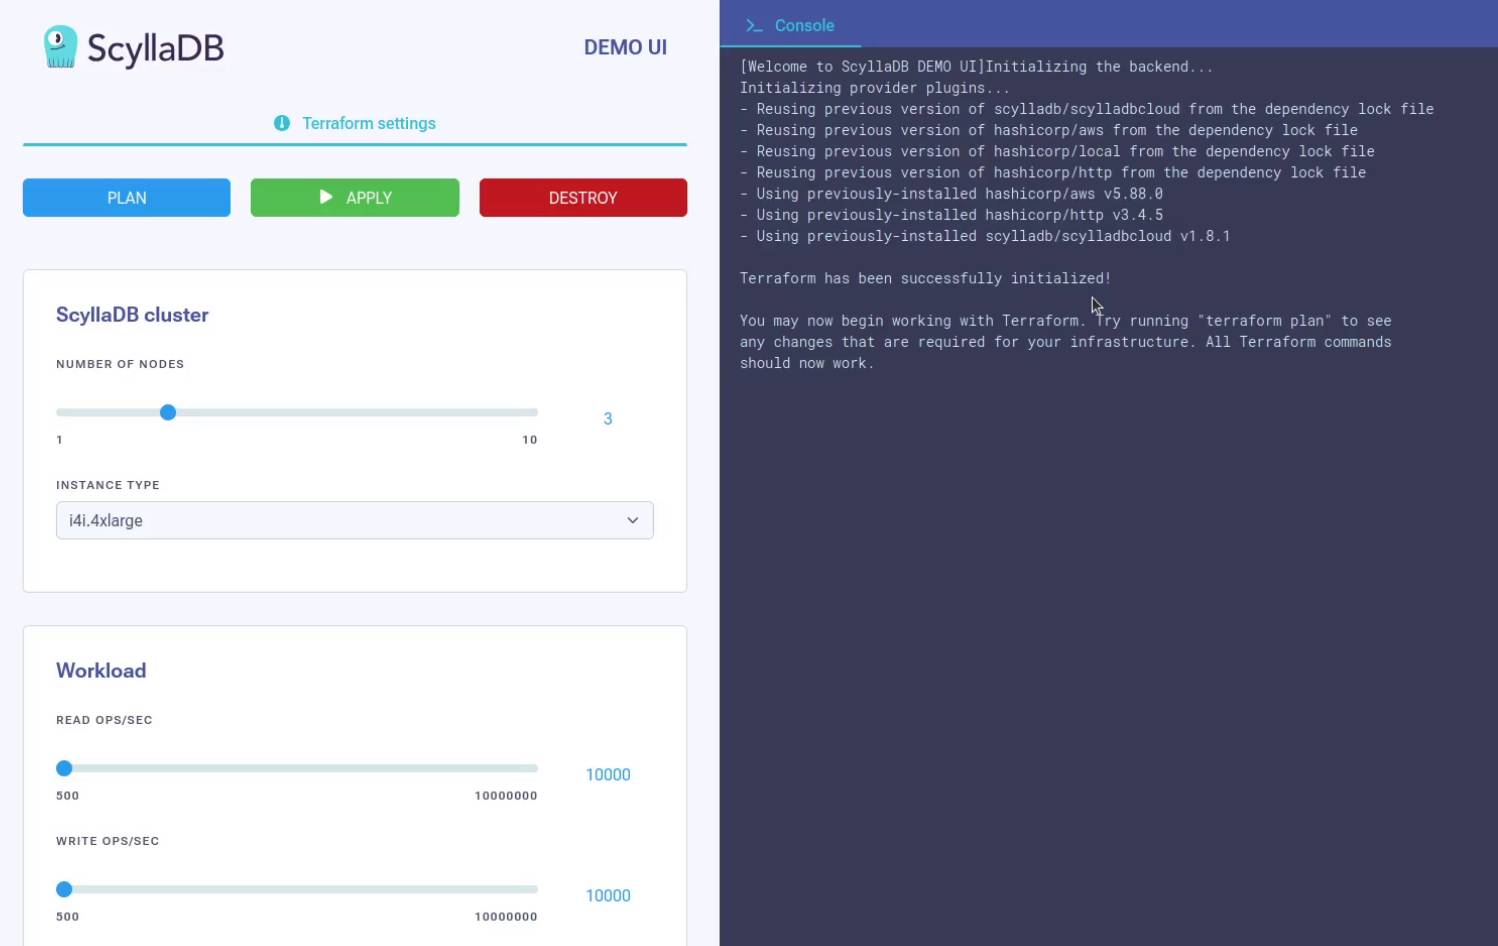Open the Console tab
The image size is (1498, 946).
pyautogui.click(x=790, y=25)
